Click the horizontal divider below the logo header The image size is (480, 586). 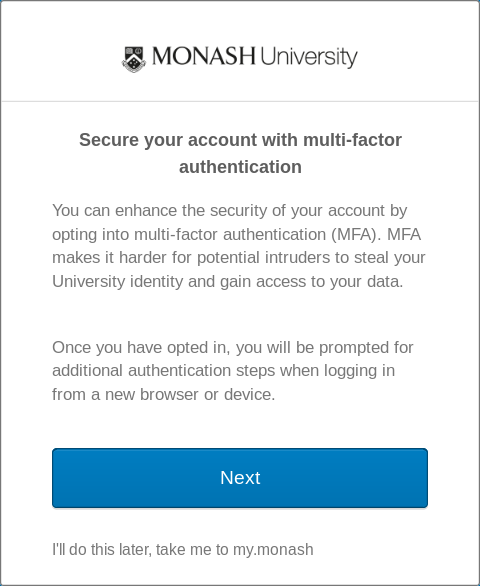tap(240, 101)
